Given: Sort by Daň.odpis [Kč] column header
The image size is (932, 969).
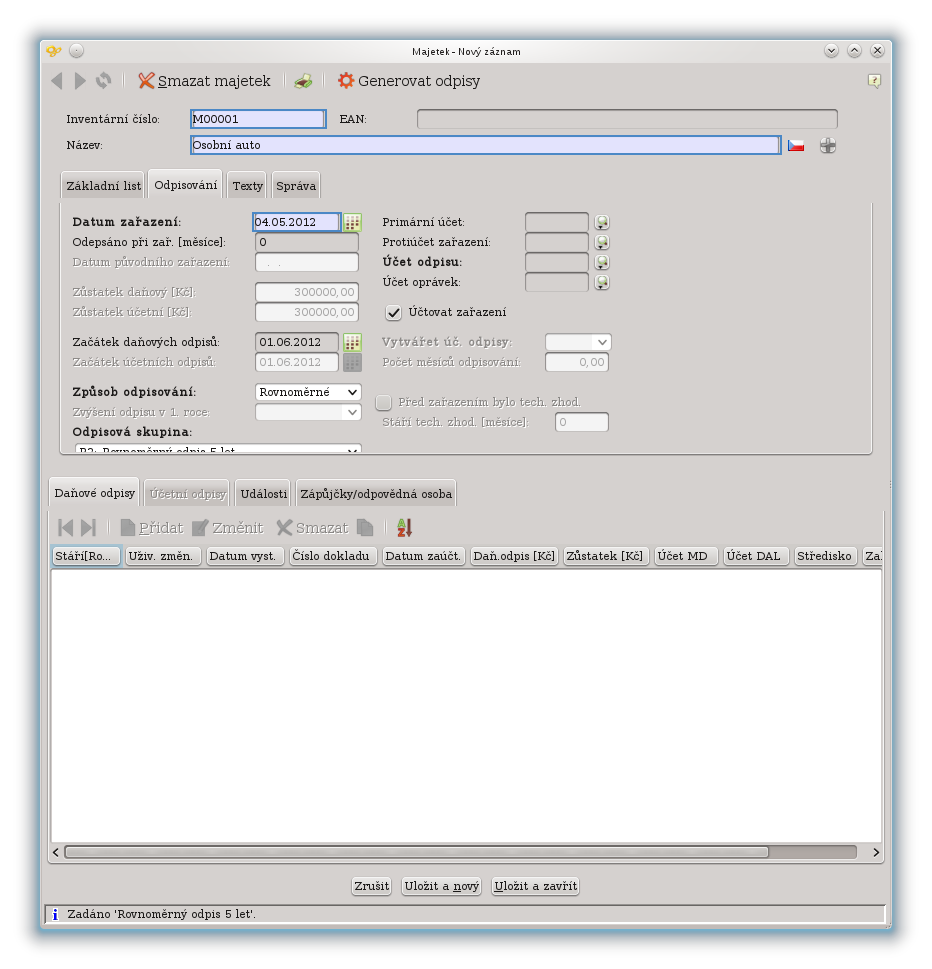Looking at the screenshot, I should click(514, 556).
